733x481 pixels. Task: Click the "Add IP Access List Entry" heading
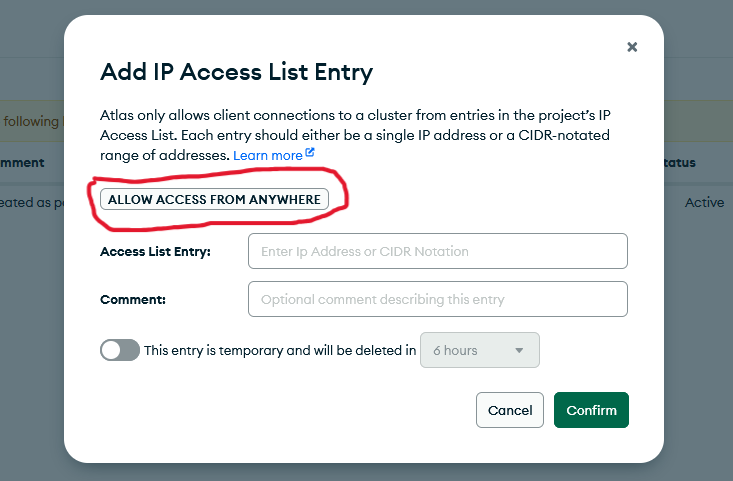236,72
